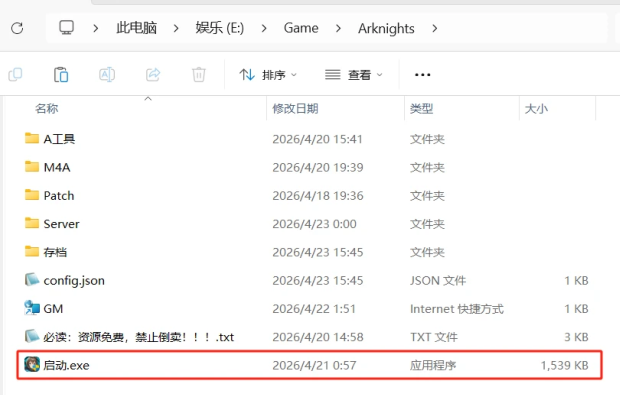Click the JSON 文件 type cell
Screen dimensions: 620x395
click(438, 280)
